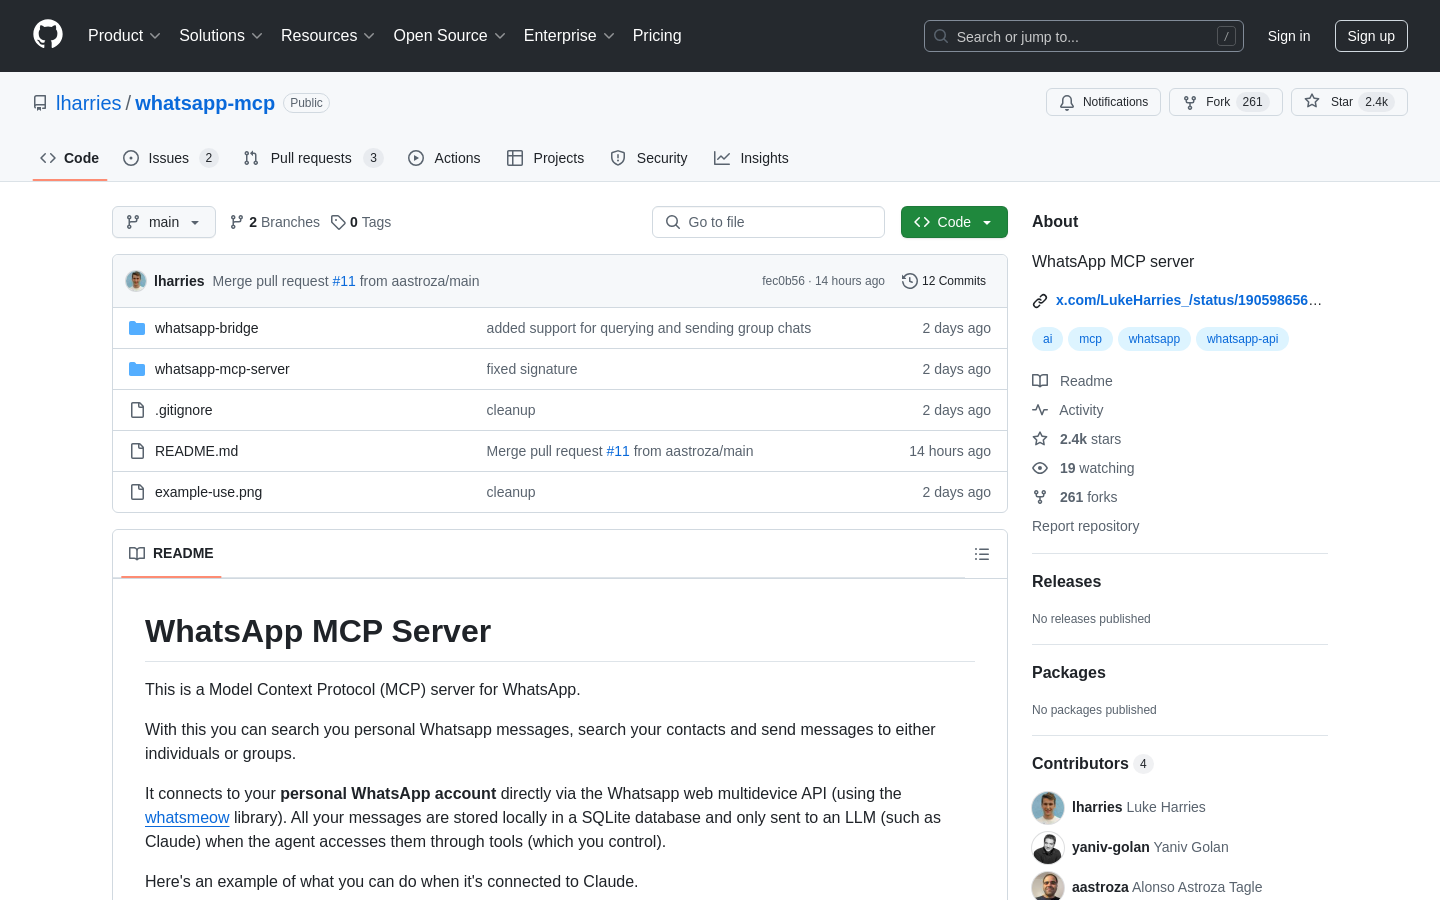Screen dimensions: 1440x900
Task: Open the whatsapp-mcp-server folder
Action: [222, 369]
